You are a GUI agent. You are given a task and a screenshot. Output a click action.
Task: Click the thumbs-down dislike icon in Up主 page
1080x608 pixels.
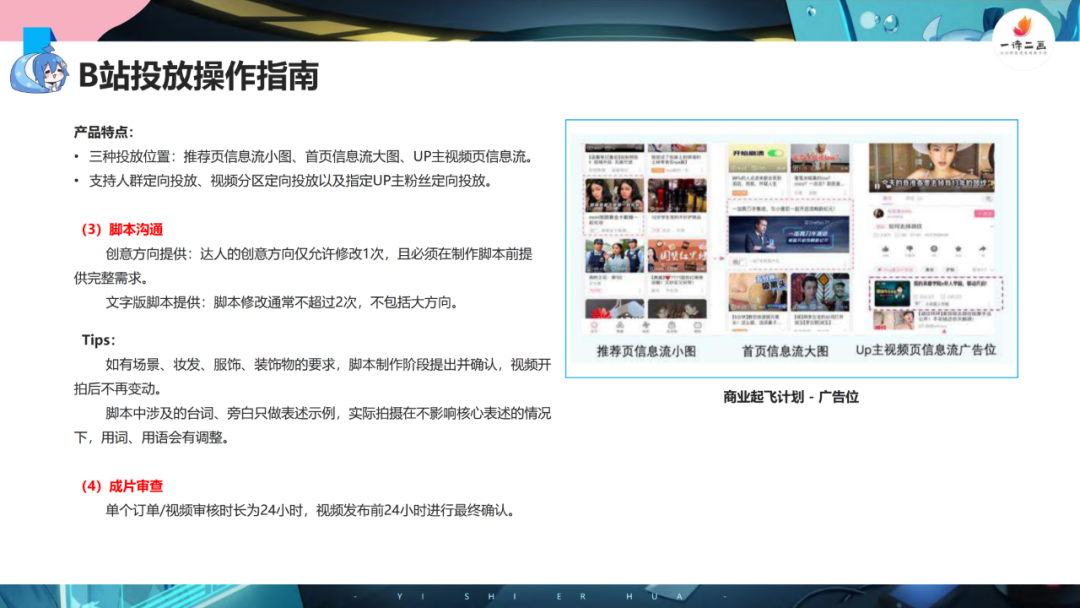click(909, 250)
